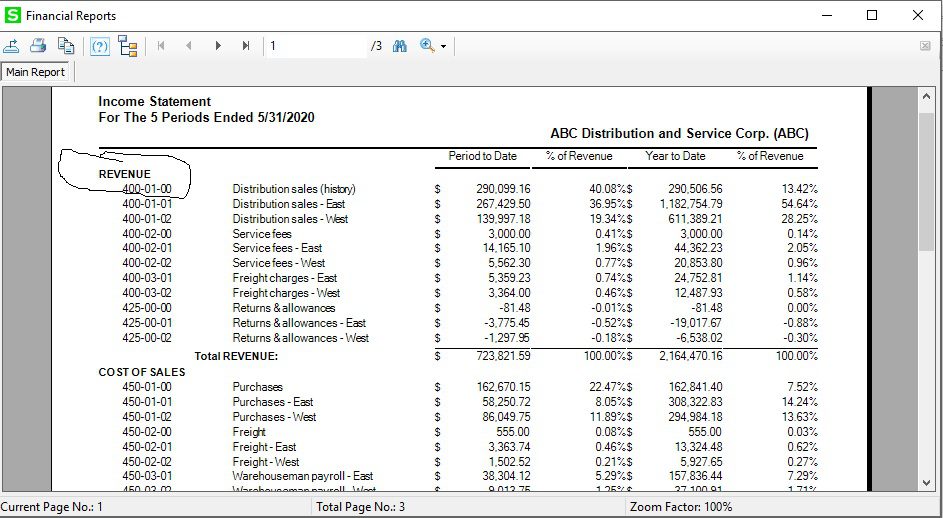Click 'Distribution sales - East' row label
Image resolution: width=943 pixels, height=518 pixels.
coord(289,204)
